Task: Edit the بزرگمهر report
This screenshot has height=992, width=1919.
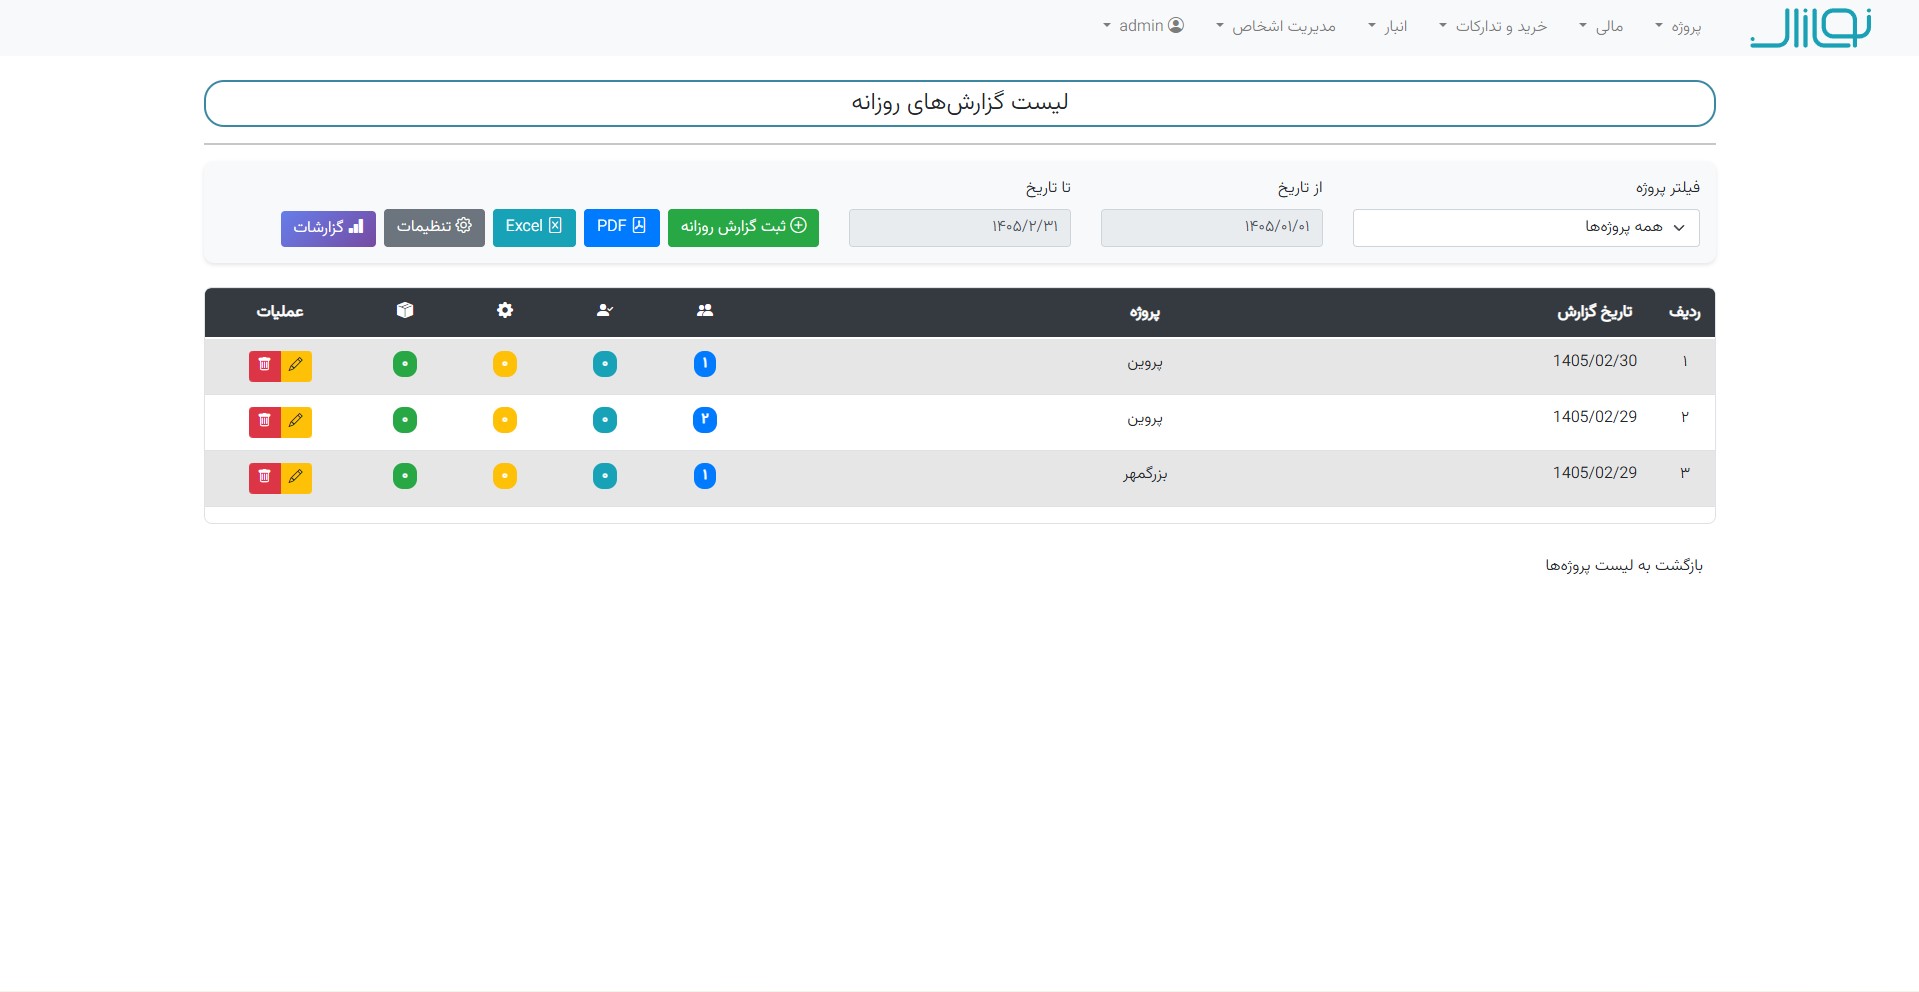Action: (296, 478)
